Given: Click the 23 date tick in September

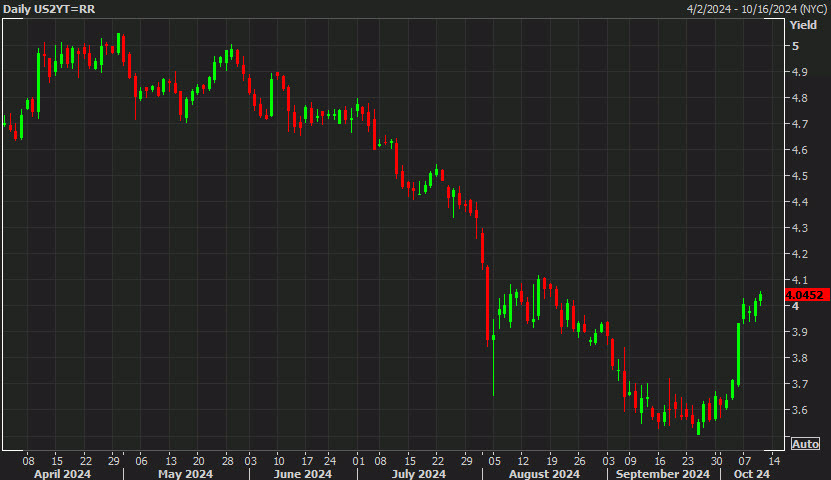Looking at the screenshot, I should coord(687,460).
